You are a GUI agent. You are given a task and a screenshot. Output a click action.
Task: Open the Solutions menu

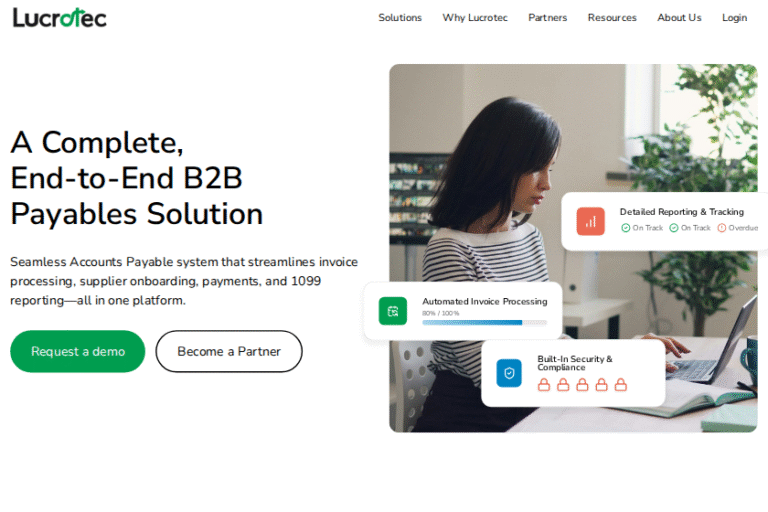tap(400, 18)
